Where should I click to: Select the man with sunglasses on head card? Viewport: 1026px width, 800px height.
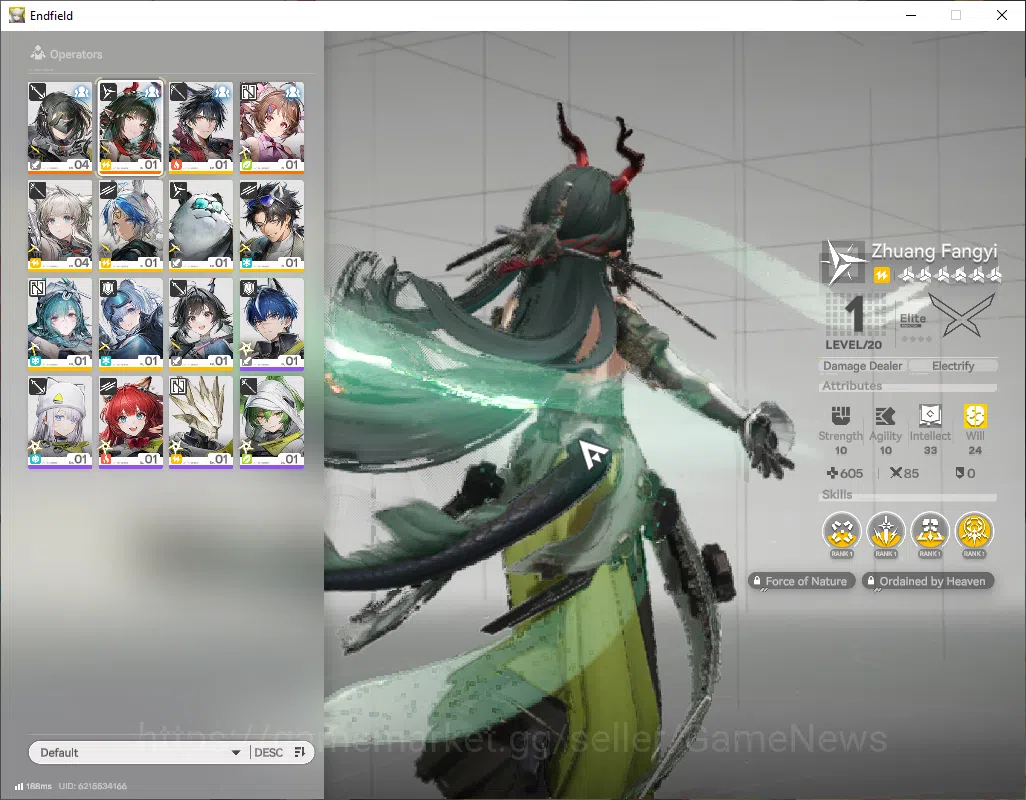coord(272,225)
